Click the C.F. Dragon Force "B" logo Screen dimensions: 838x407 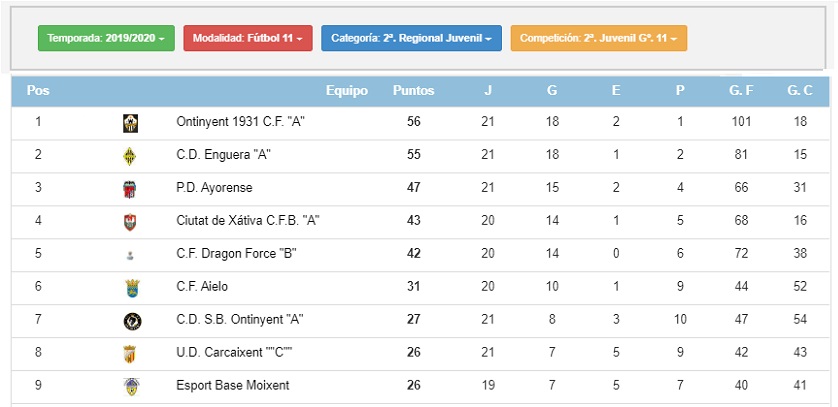130,256
